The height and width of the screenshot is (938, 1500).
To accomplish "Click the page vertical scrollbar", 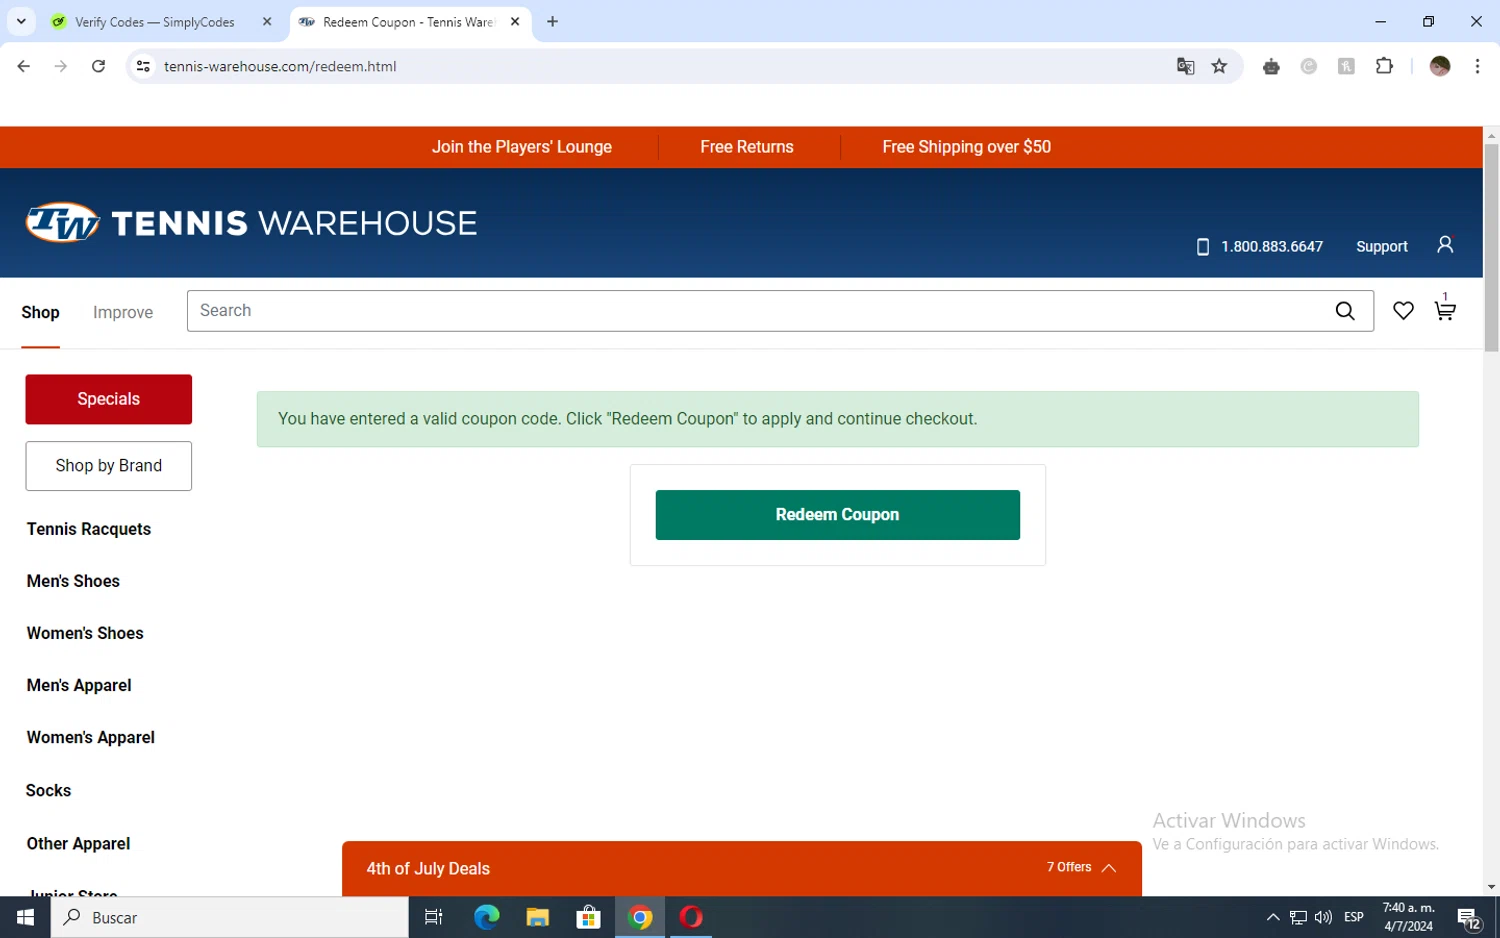I will point(1491,248).
